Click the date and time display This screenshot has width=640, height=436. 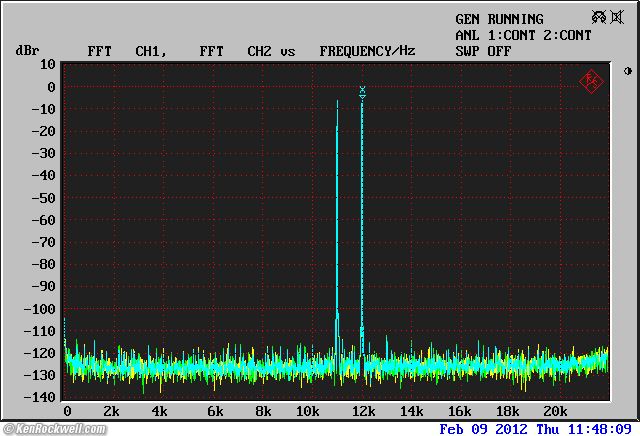535,428
